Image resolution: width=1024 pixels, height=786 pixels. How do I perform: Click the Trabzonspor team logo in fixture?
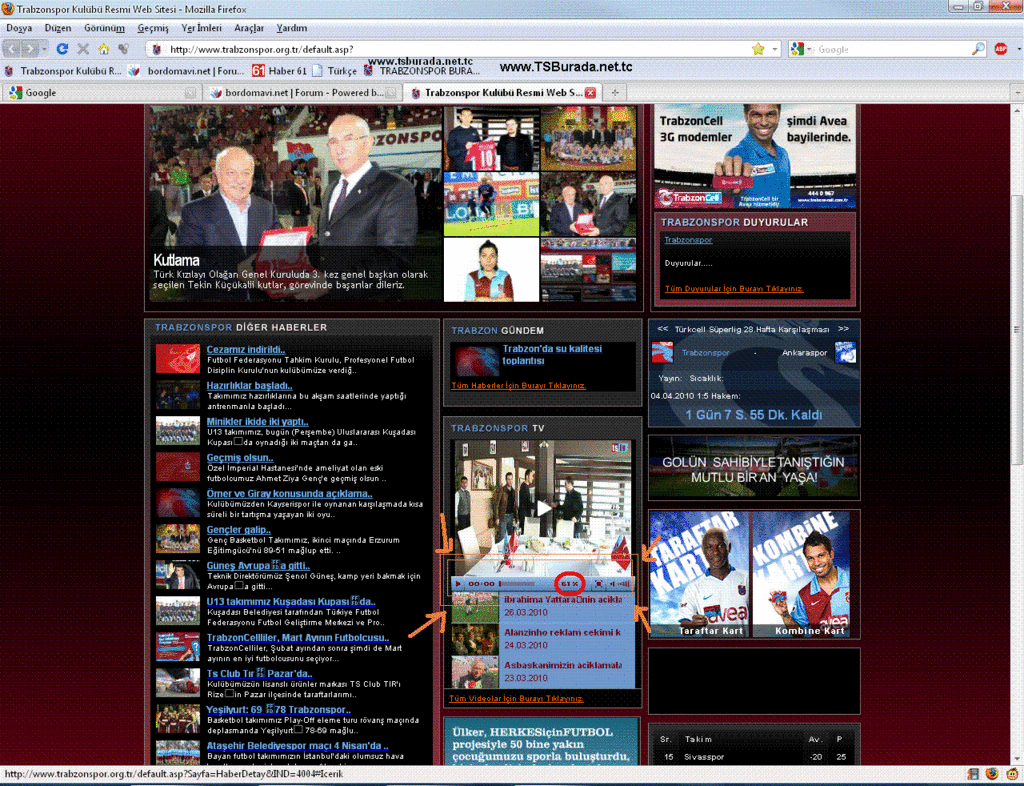[662, 353]
